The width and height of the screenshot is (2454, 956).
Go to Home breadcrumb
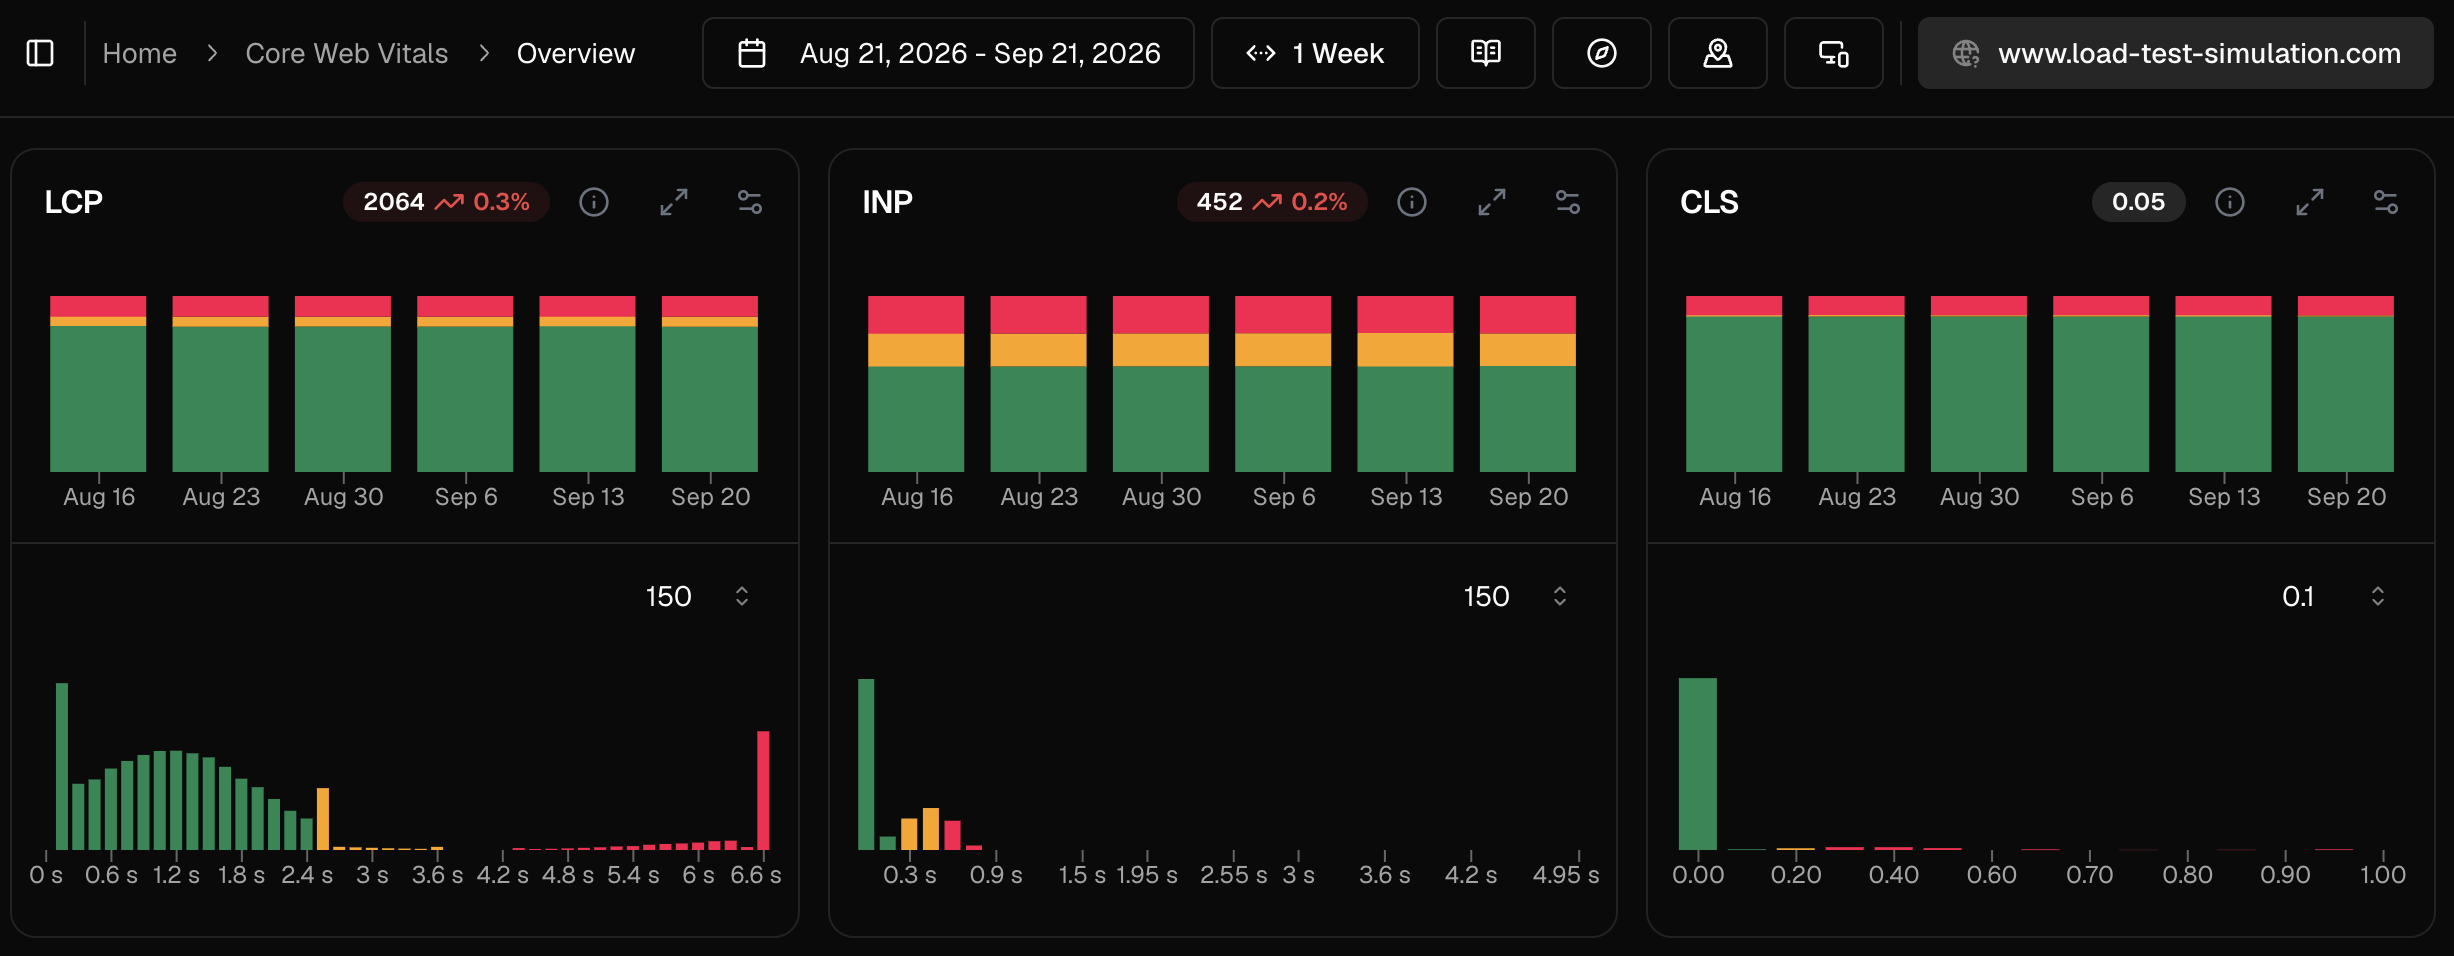pos(139,53)
